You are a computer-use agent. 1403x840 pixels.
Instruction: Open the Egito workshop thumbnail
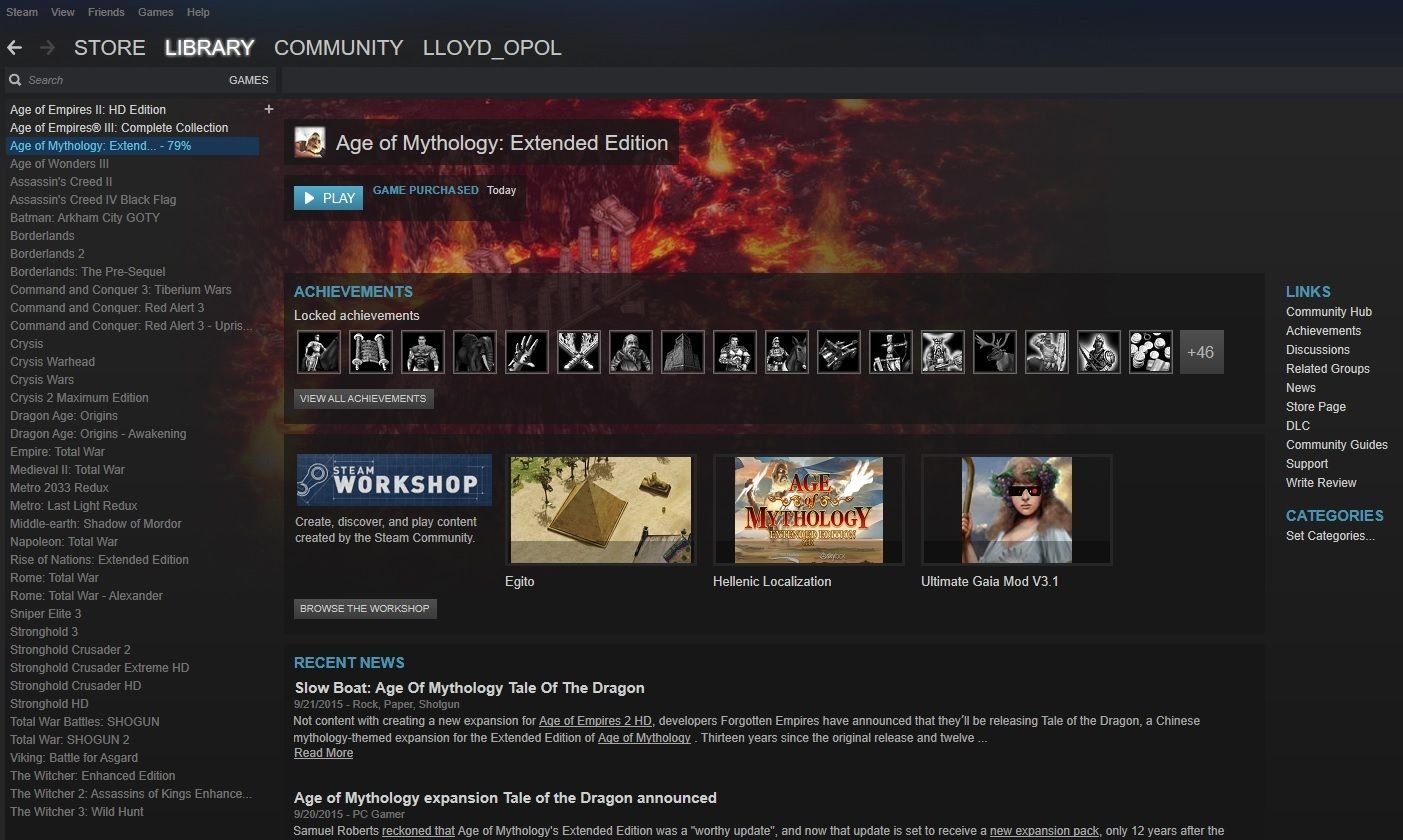(x=601, y=510)
